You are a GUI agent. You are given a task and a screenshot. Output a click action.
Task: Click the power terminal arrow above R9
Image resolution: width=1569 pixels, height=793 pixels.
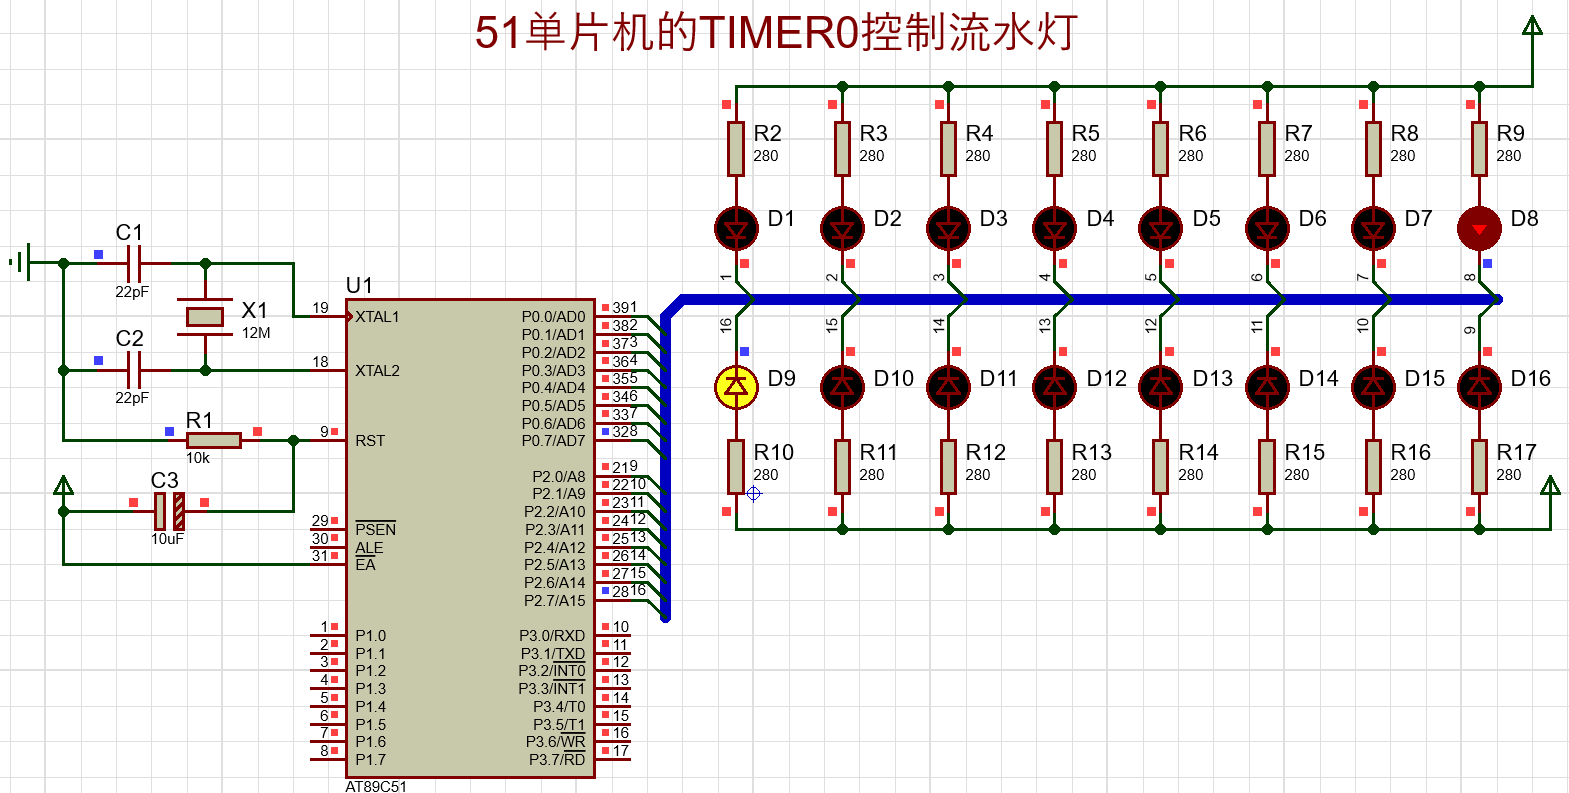pos(1532,26)
